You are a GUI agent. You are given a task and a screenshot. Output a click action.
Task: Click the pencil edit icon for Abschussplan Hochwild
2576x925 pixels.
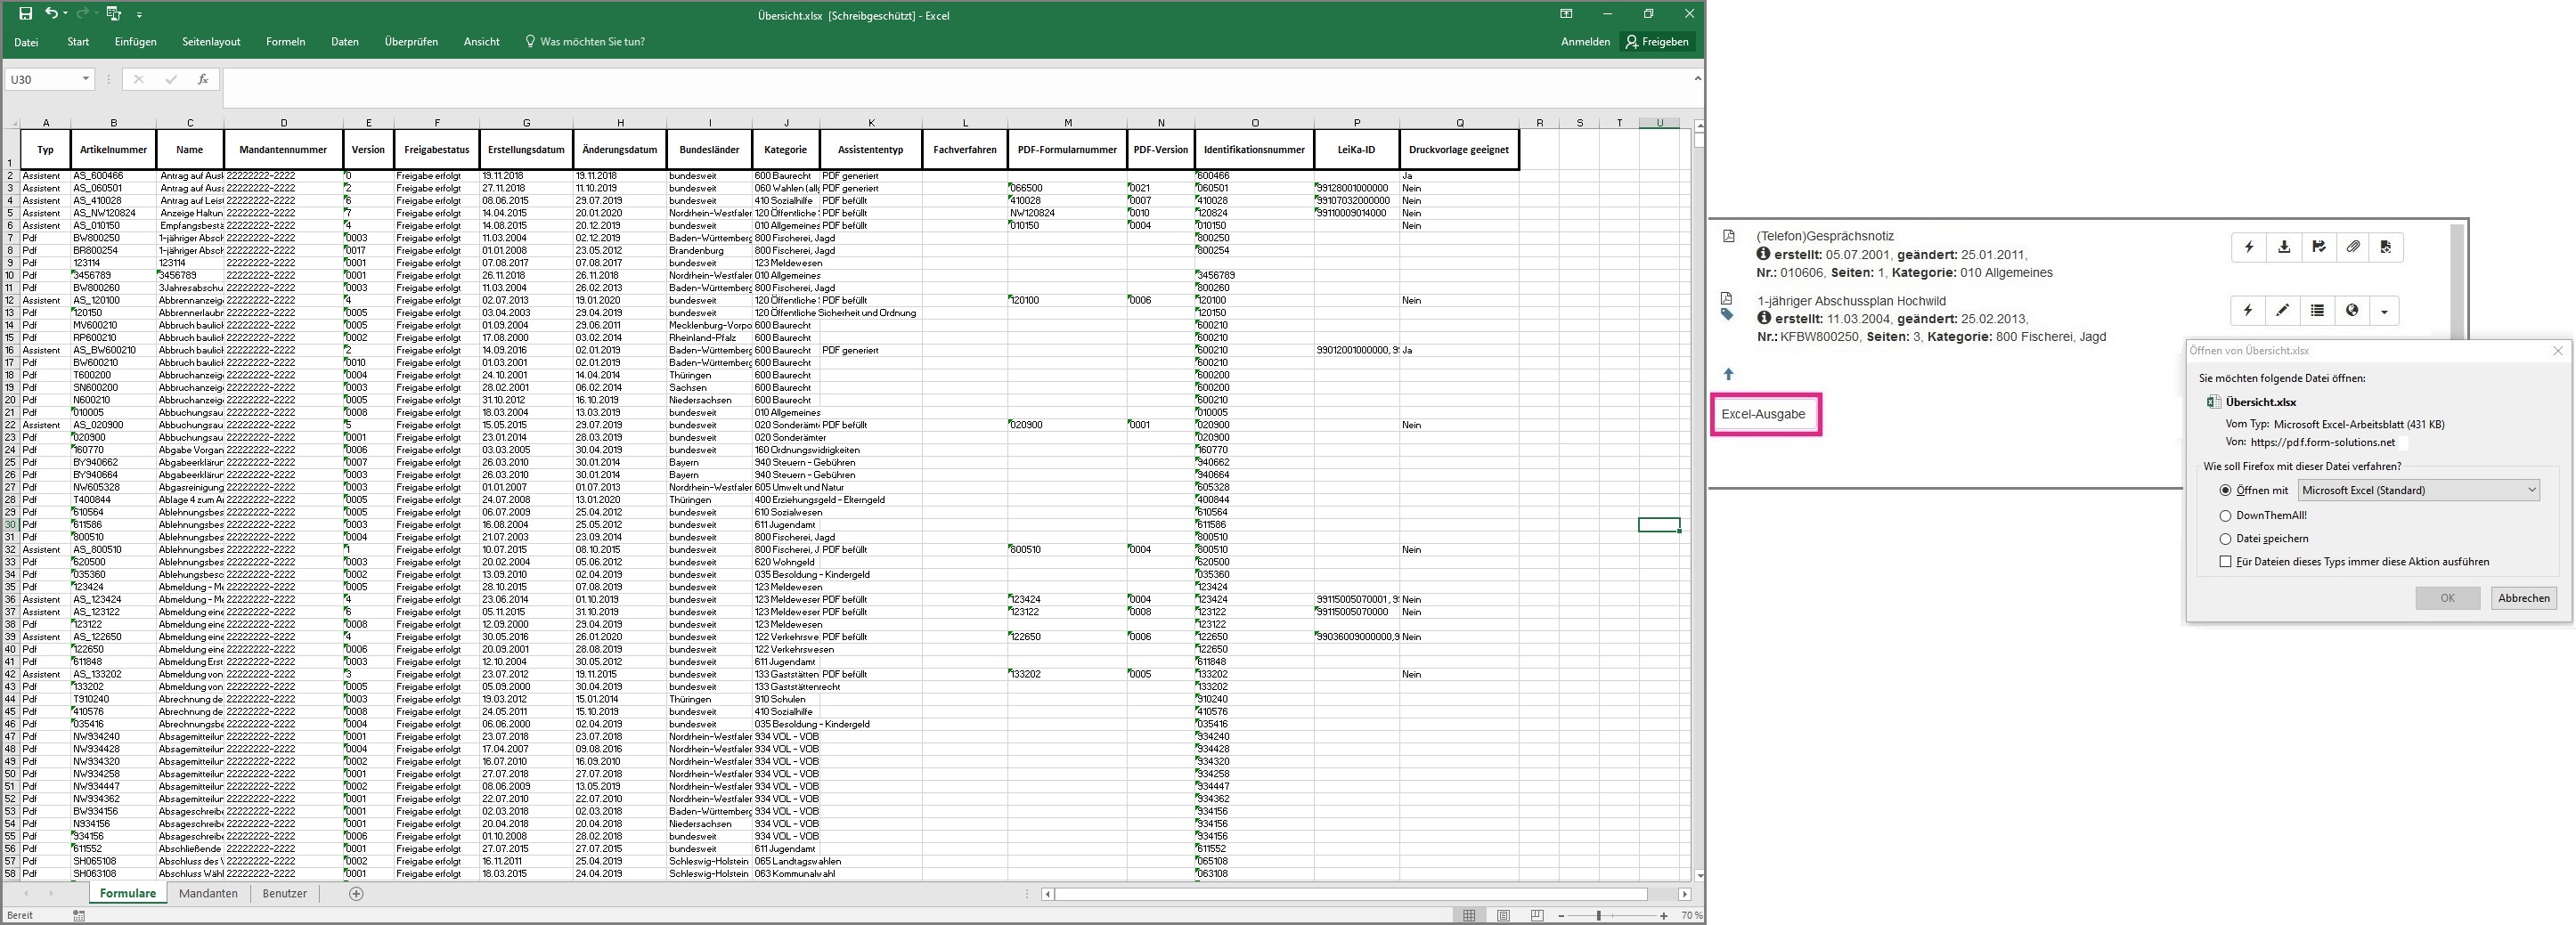click(2282, 311)
